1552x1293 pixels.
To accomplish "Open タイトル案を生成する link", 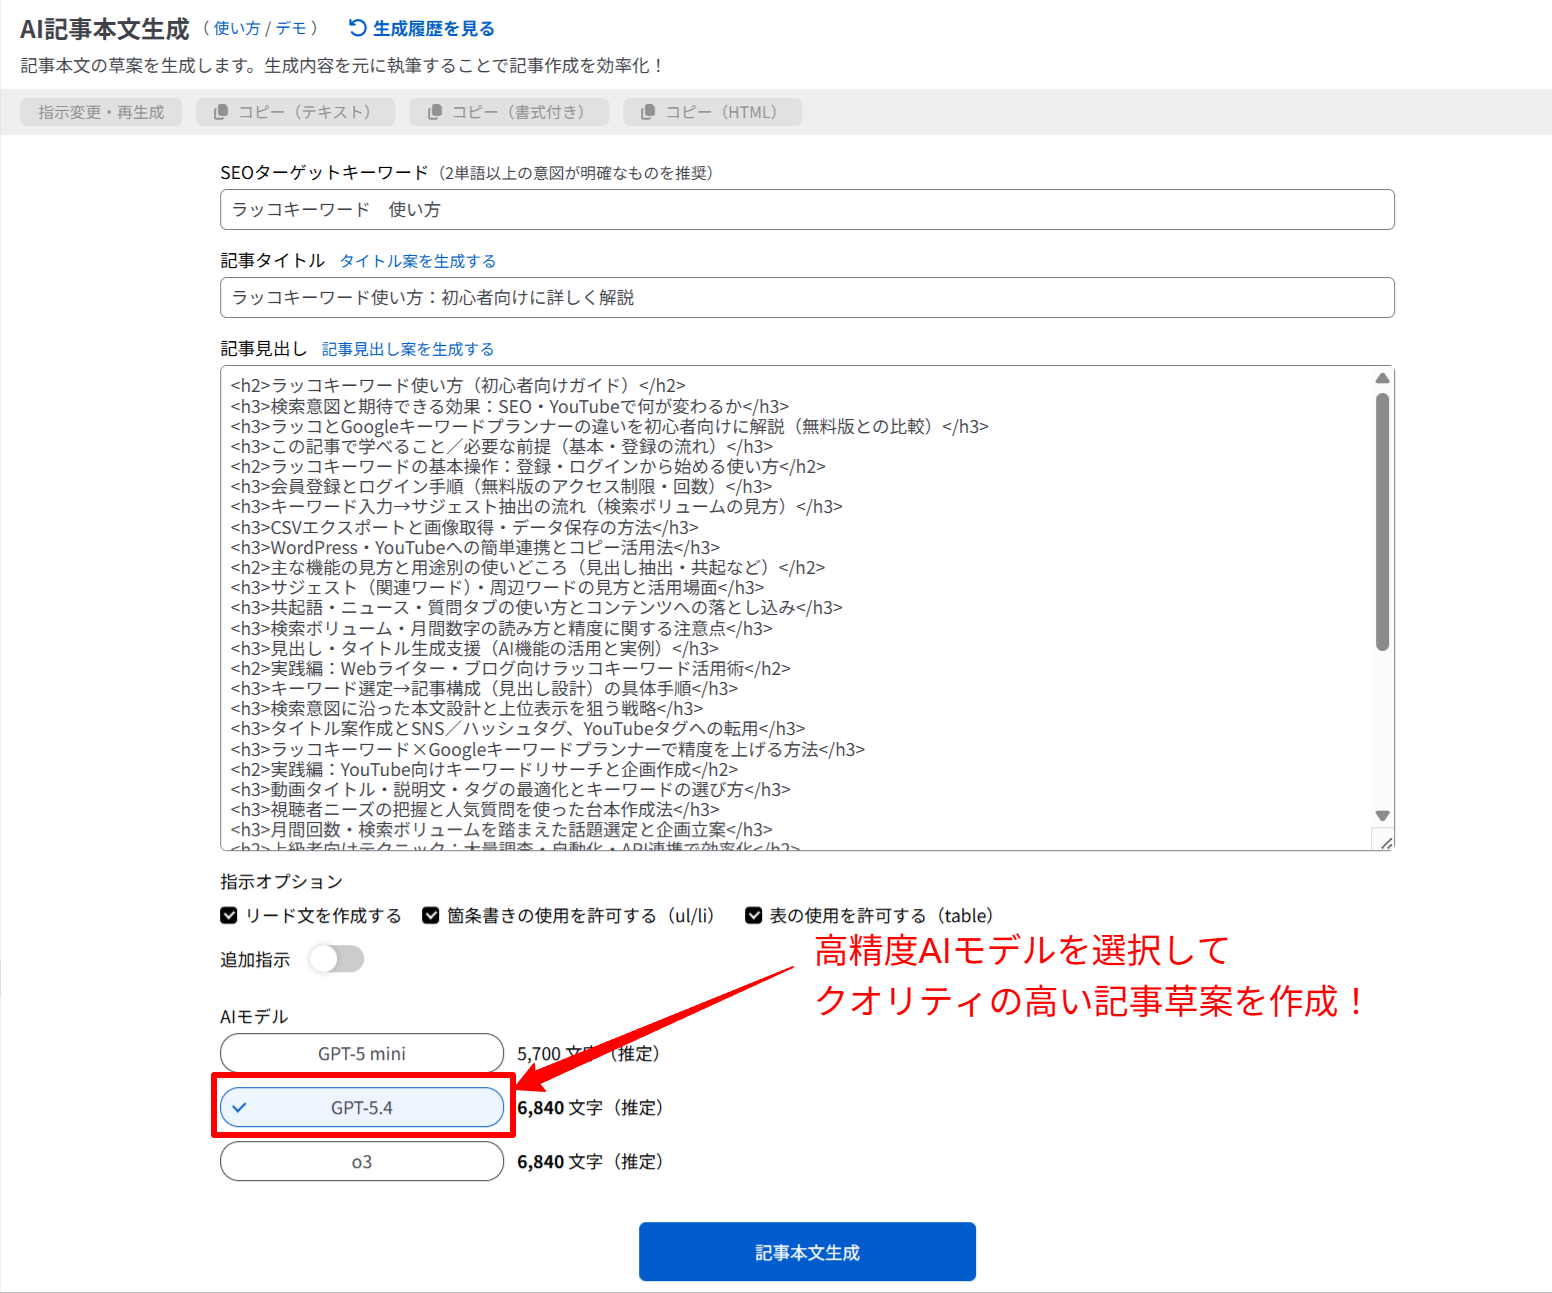I will [417, 261].
